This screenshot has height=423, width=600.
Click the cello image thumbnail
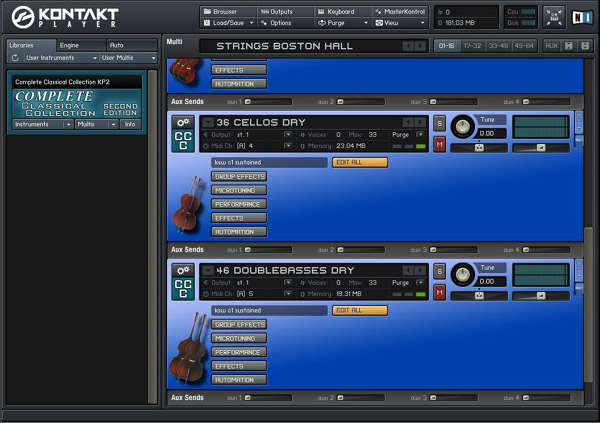coord(188,204)
